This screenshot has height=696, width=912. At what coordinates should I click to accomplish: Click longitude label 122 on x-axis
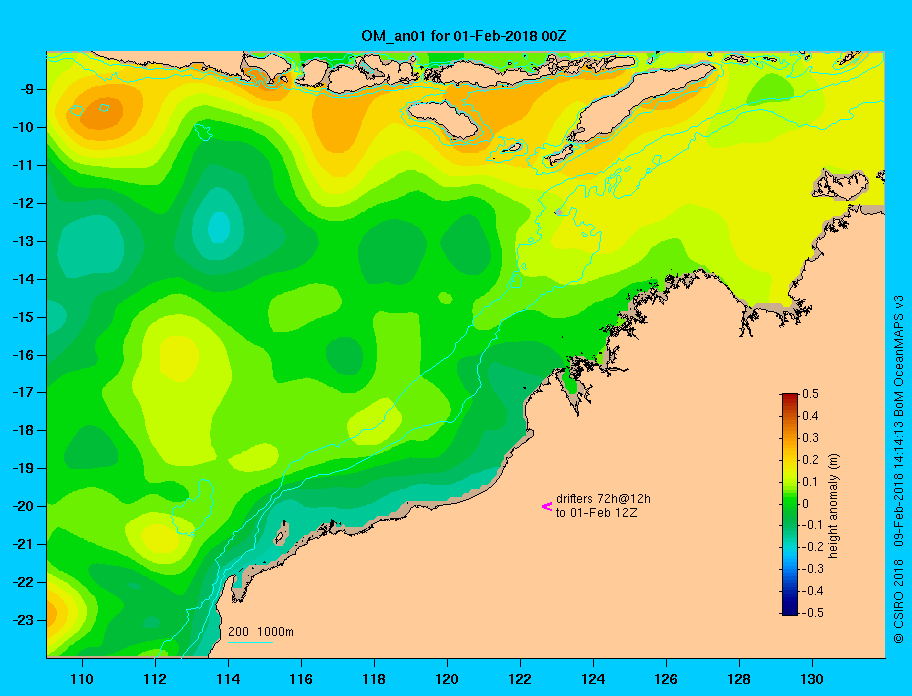coord(520,679)
